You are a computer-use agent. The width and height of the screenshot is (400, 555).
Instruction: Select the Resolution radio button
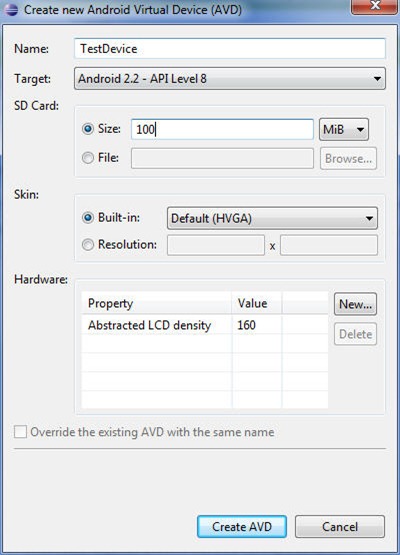coord(88,245)
